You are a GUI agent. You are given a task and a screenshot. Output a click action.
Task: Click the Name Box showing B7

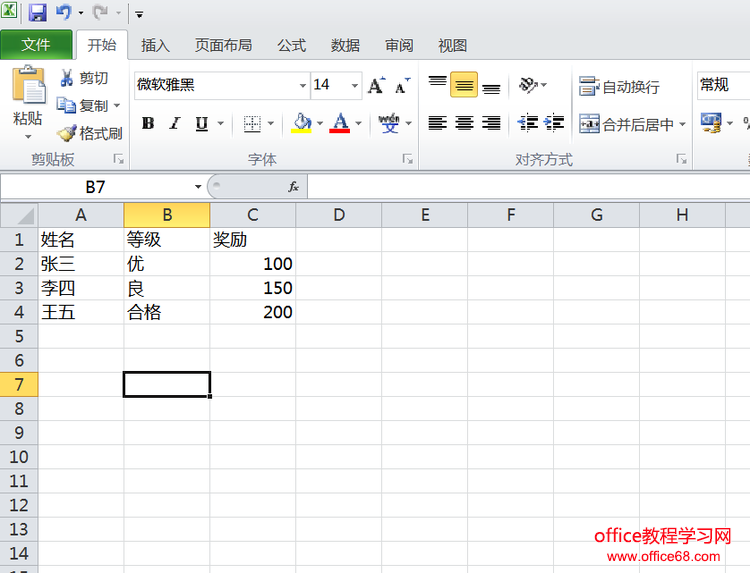96,187
